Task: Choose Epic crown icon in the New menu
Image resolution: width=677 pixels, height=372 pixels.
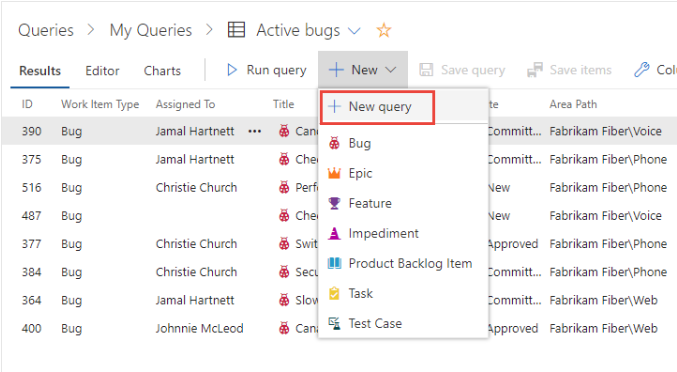Action: pyautogui.click(x=335, y=173)
